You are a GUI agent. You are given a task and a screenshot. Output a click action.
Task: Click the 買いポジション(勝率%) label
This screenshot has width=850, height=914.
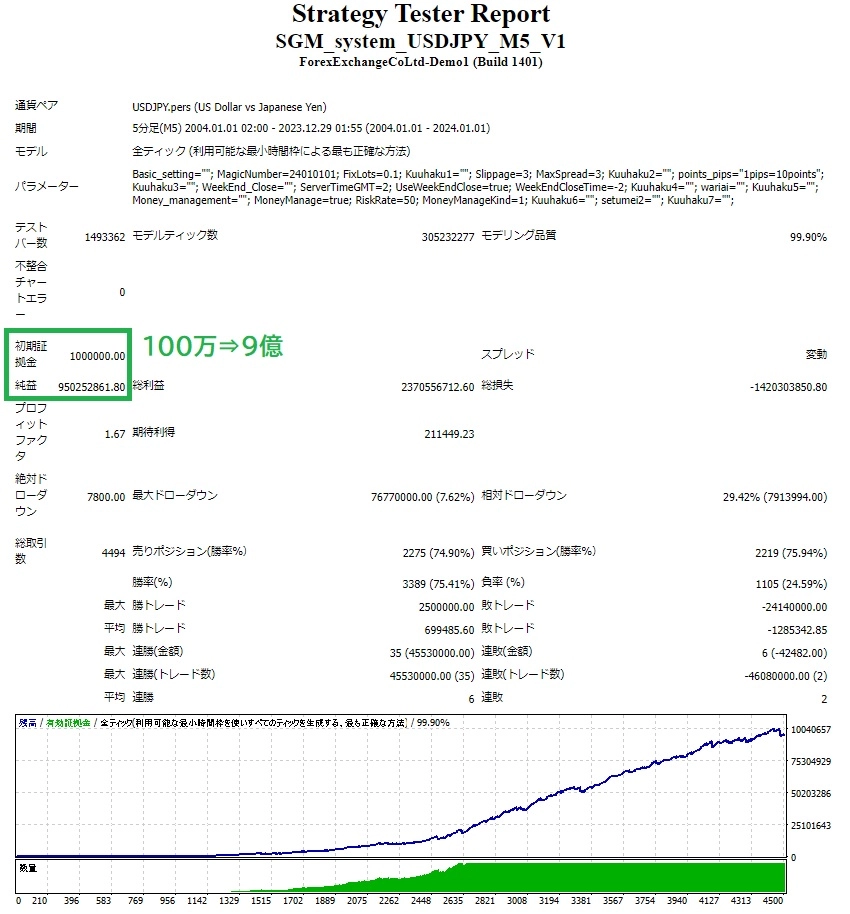[x=538, y=551]
